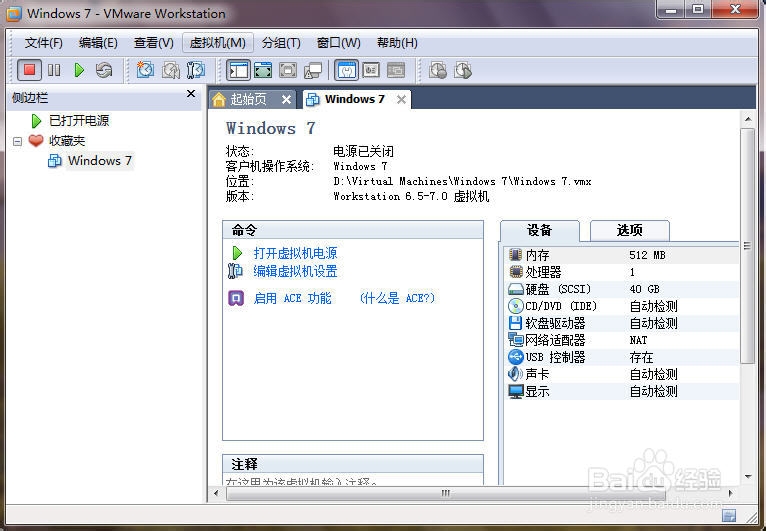This screenshot has width=766, height=531.
Task: Select 收藏夹 favorites folder in sidebar
Action: pyautogui.click(x=67, y=141)
